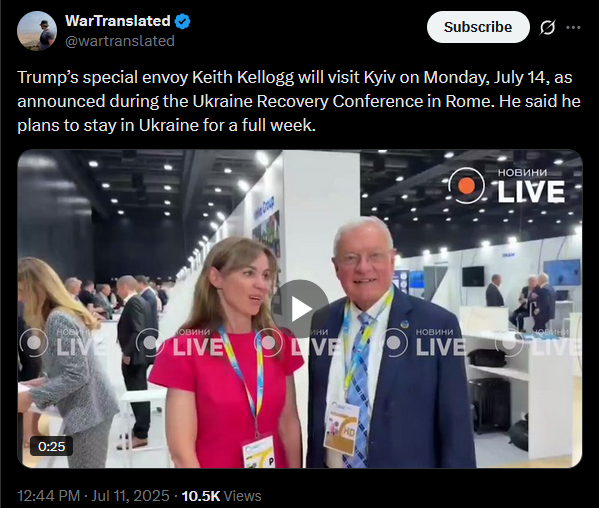Click the woman's conference name badge
Screen dimensions: 599x508
259,452
